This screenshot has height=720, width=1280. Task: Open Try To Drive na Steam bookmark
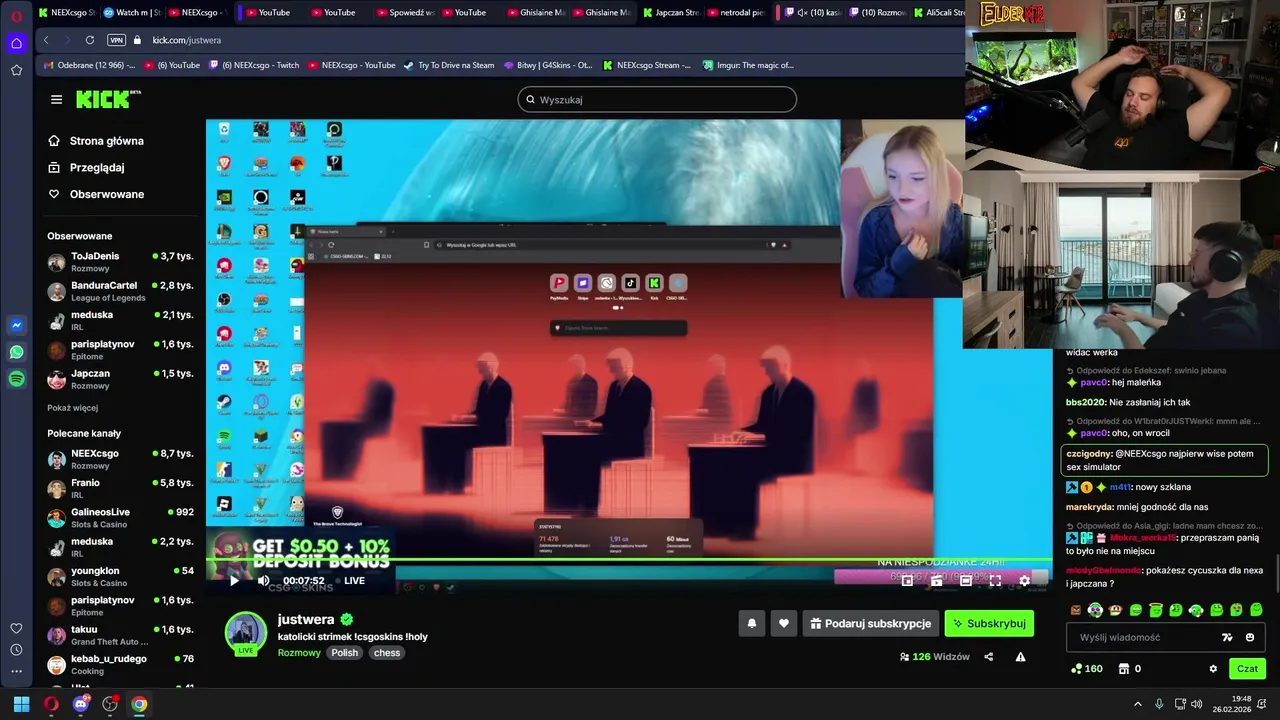(x=449, y=65)
